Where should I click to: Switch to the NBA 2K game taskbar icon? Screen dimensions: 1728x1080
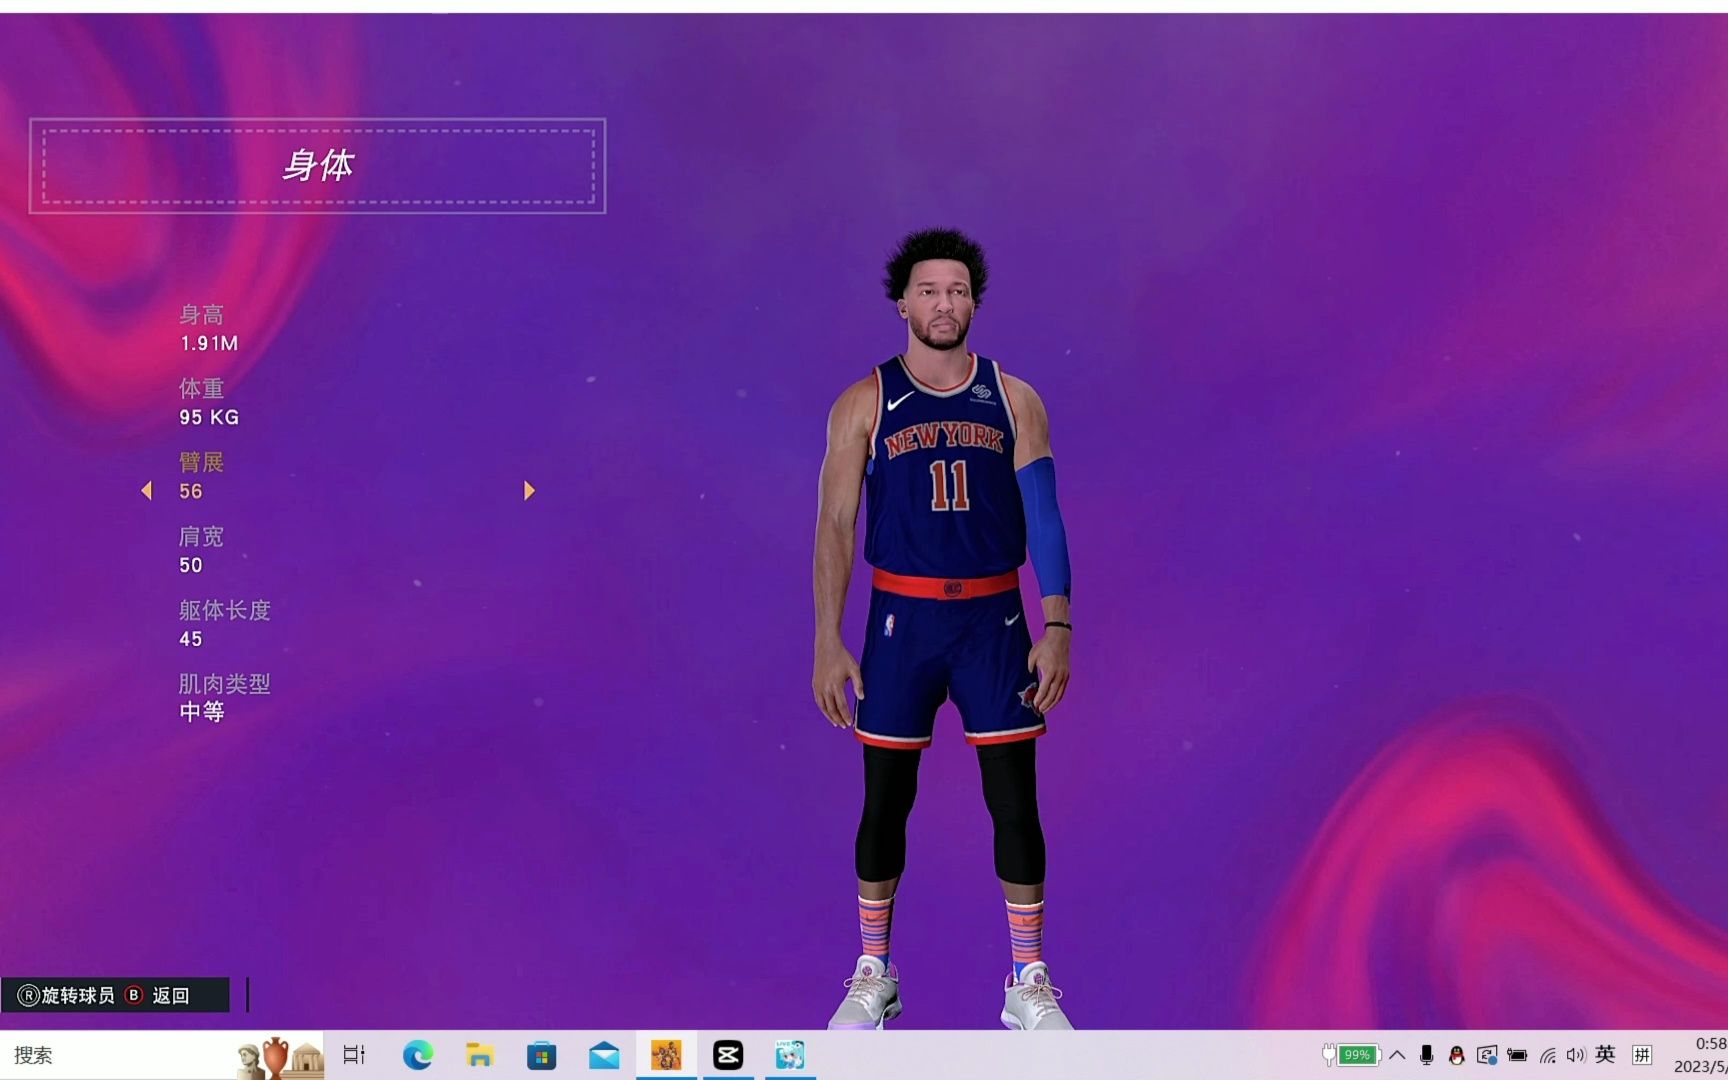(x=666, y=1055)
